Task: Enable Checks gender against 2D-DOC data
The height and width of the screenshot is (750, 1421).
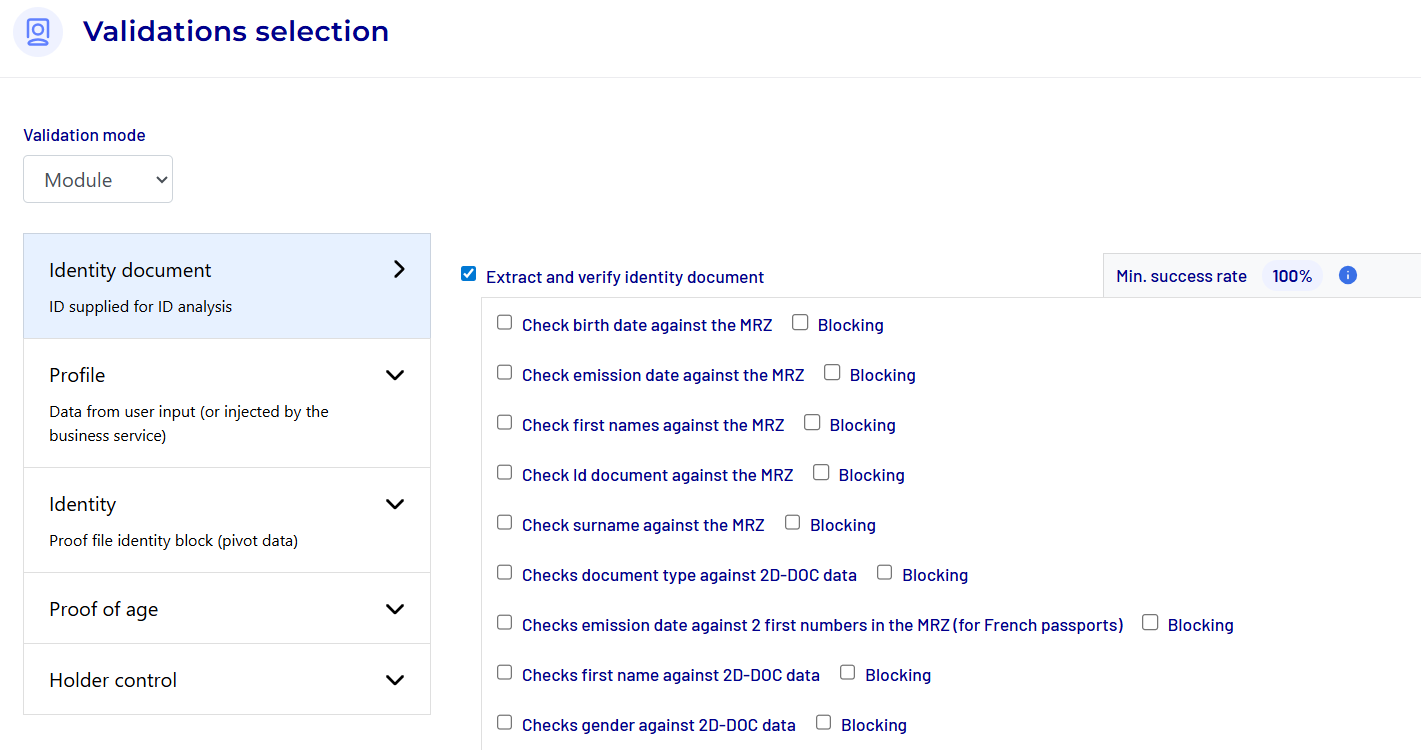Action: coord(505,722)
